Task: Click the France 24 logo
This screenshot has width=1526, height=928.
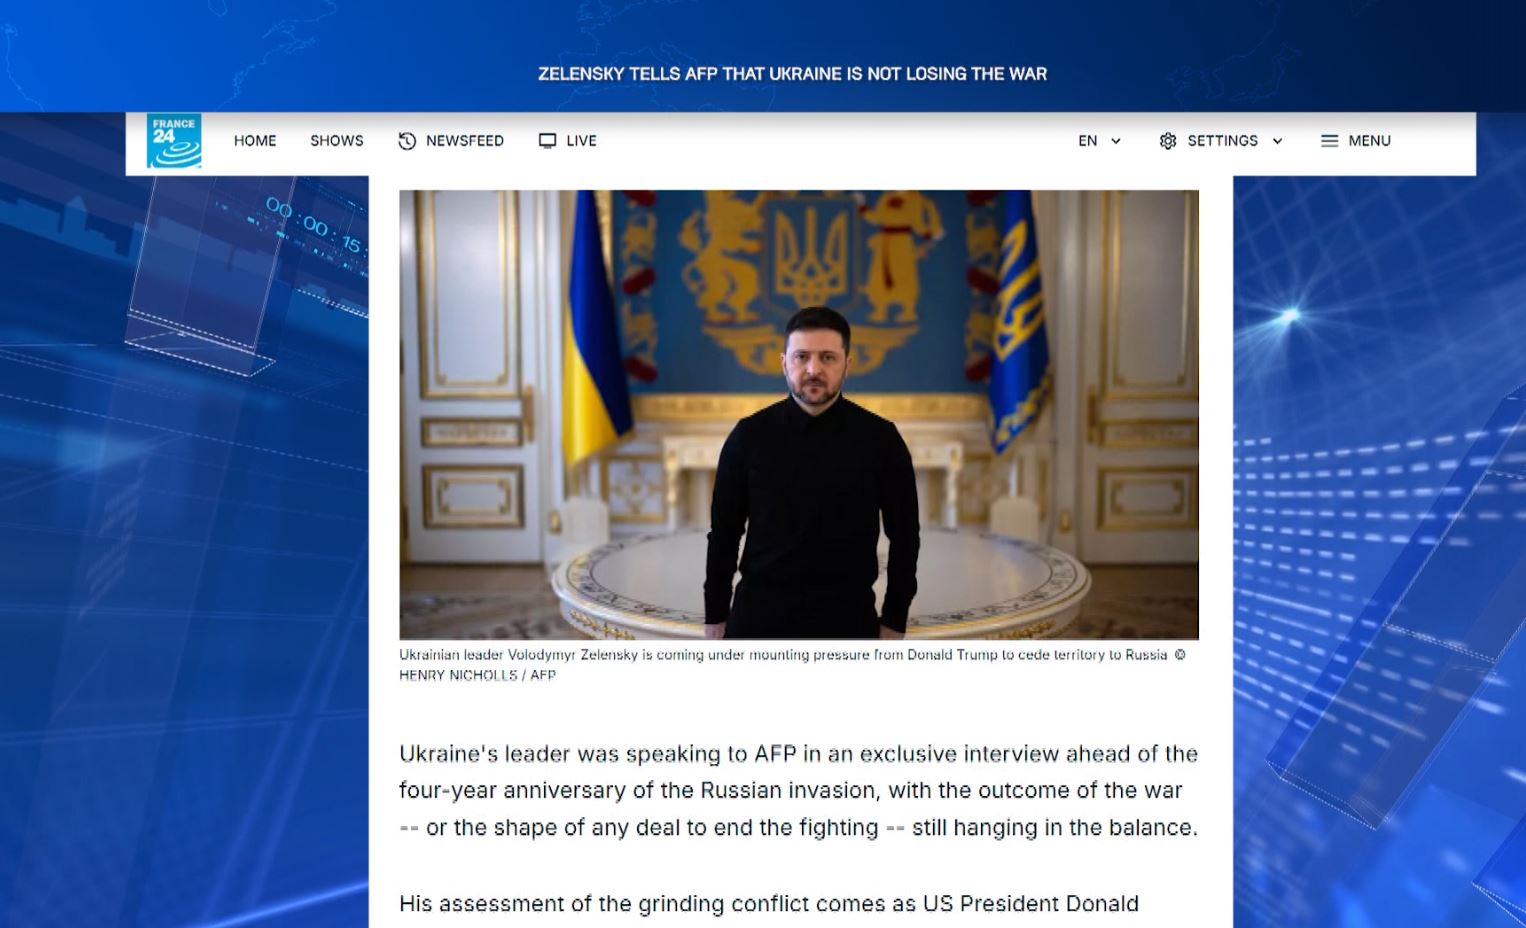Action: (174, 141)
